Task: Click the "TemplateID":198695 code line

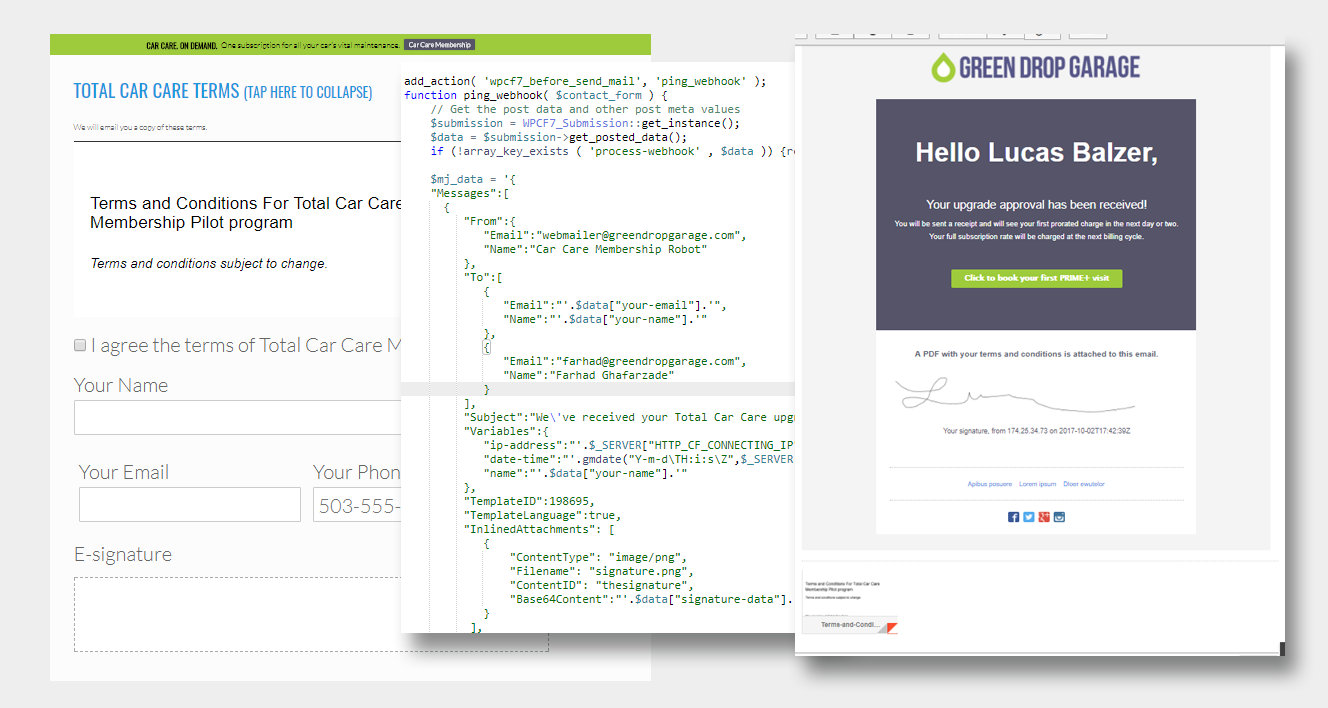Action: [531, 501]
